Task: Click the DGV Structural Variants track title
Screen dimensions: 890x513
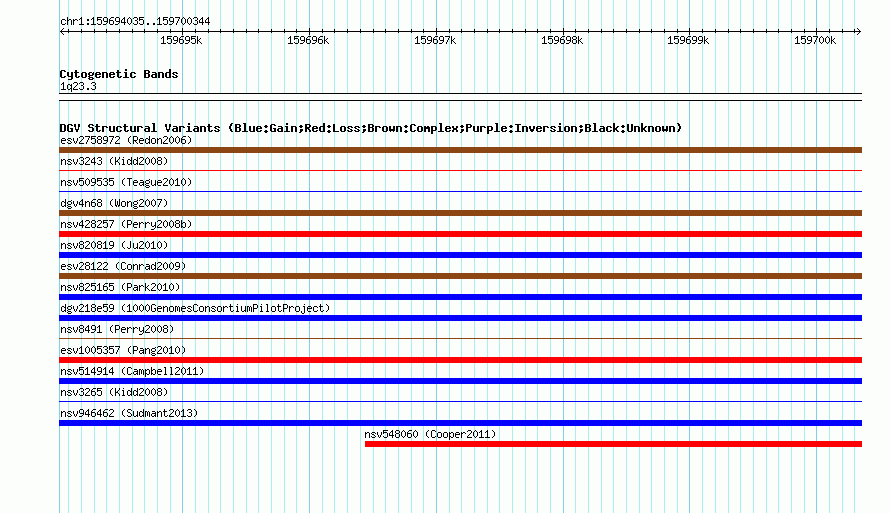Action: pos(371,128)
